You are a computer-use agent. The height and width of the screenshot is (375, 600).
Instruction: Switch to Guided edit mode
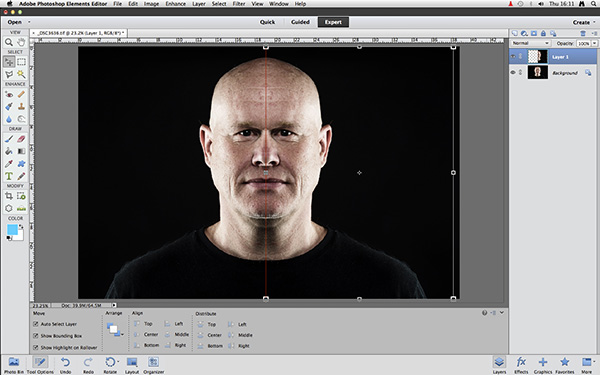[x=300, y=22]
